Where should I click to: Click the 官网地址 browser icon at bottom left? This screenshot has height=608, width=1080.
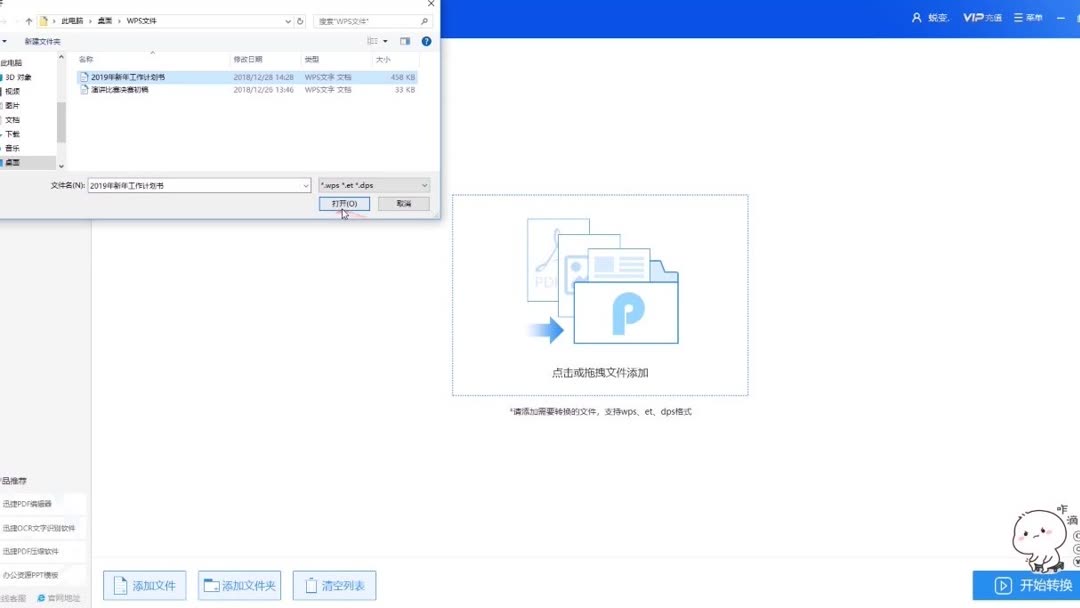[x=41, y=597]
